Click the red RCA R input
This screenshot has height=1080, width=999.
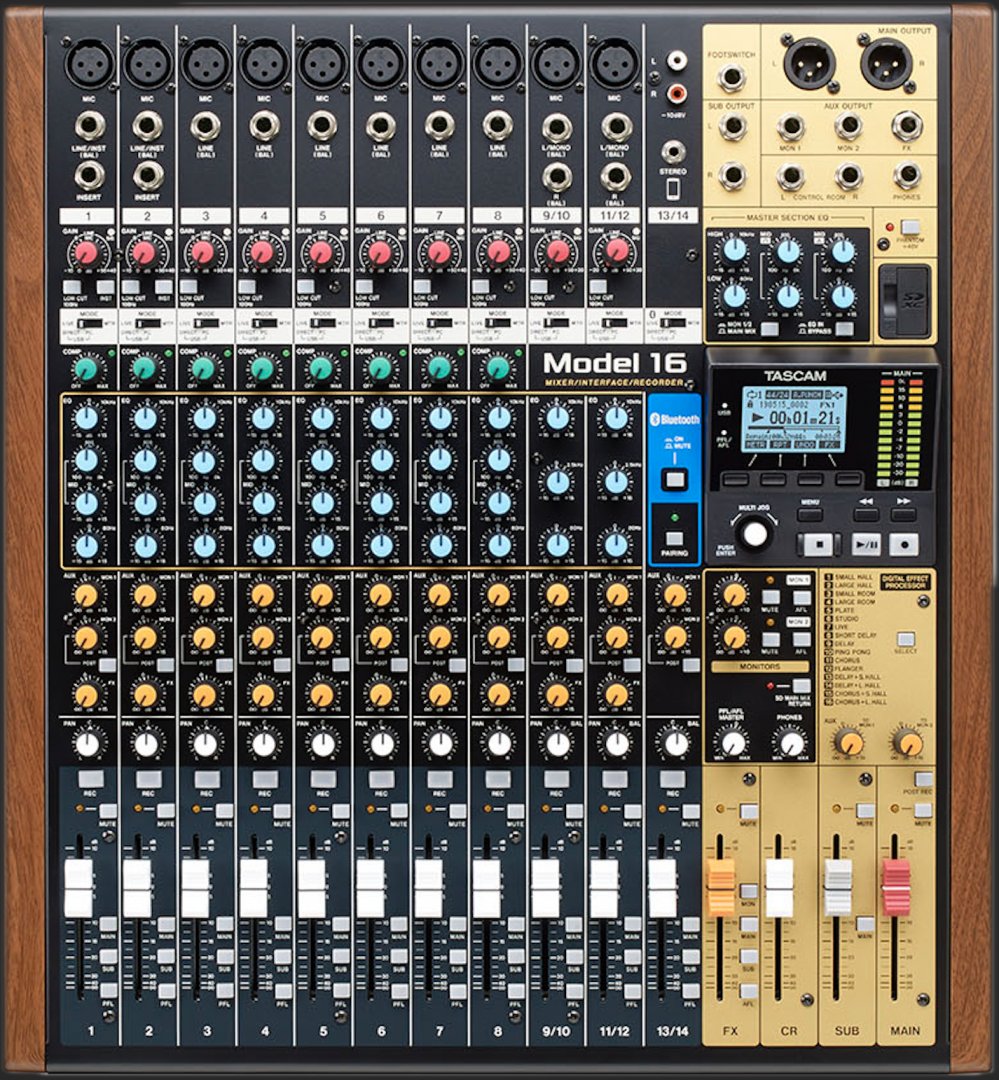click(x=677, y=92)
